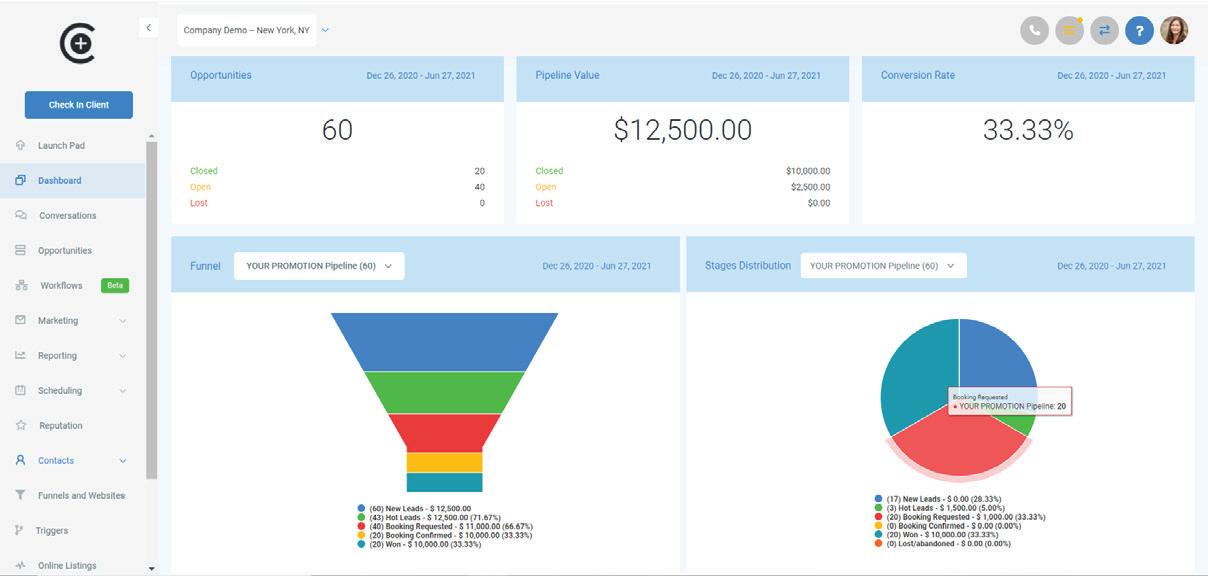Image resolution: width=1208 pixels, height=576 pixels.
Task: Toggle the Hot Leads funnel legend swatch
Action: [361, 517]
